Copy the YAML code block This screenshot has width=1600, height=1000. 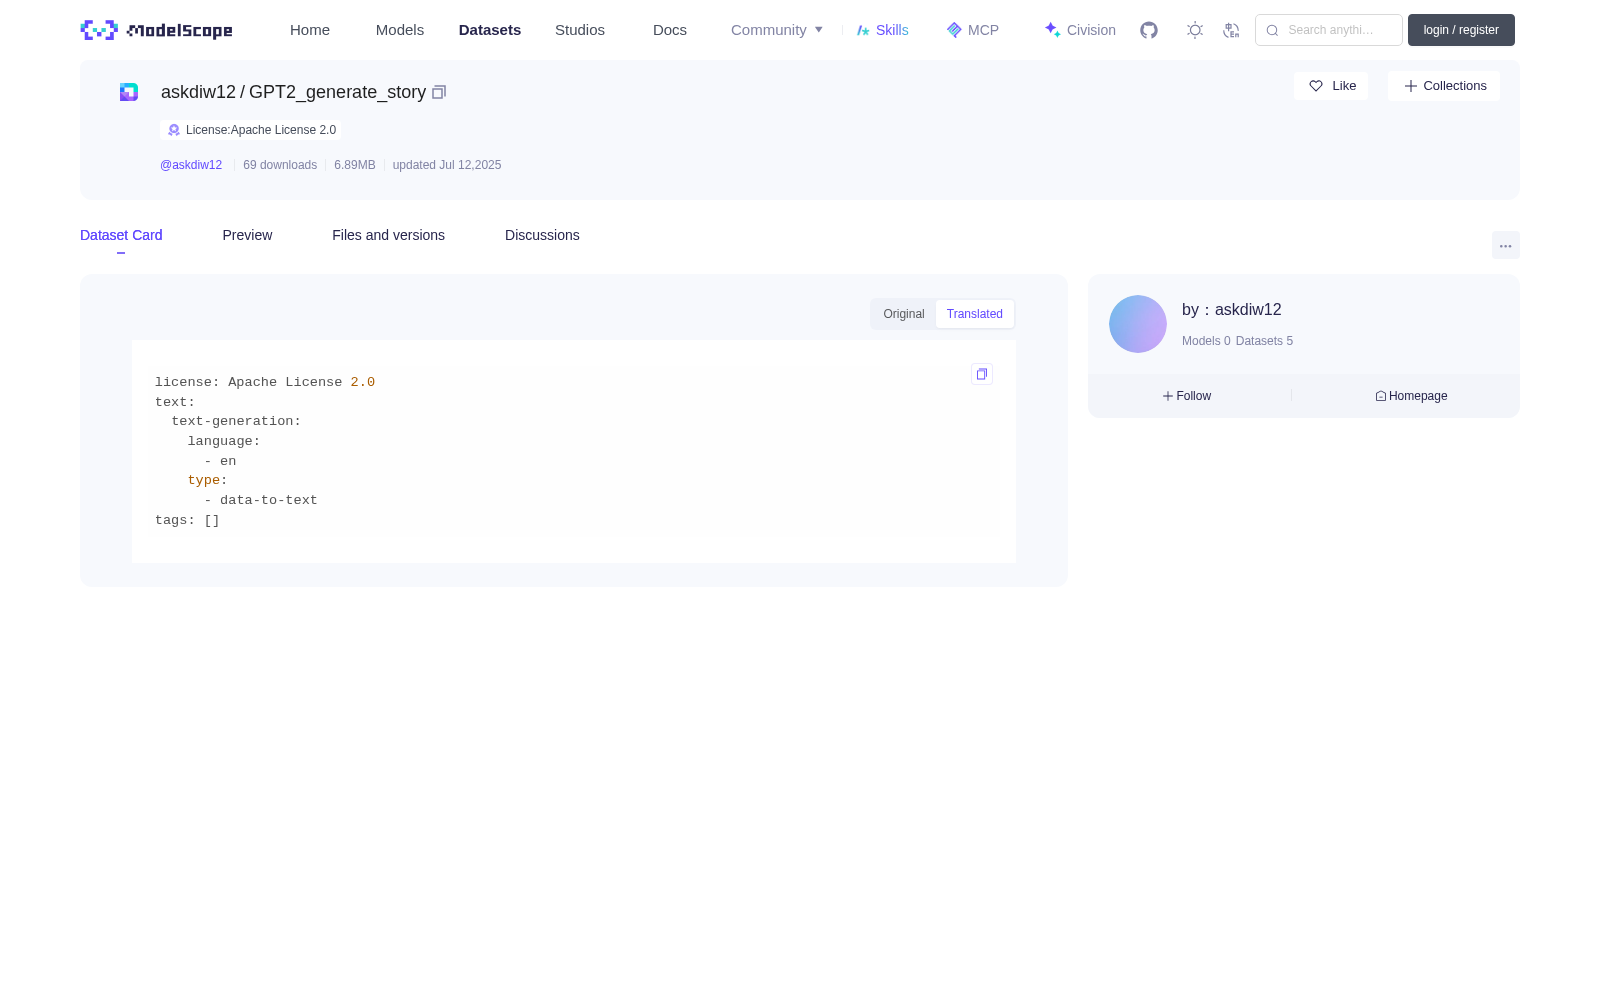pos(982,374)
